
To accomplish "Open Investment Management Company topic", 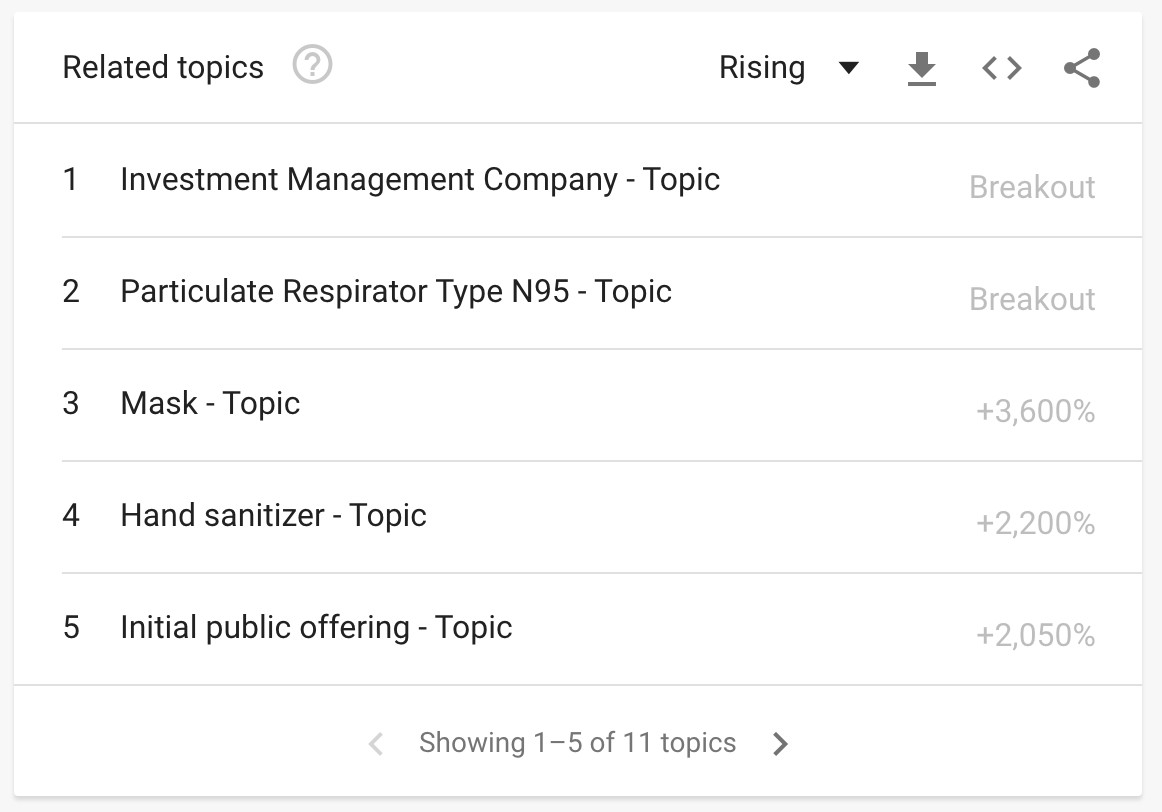I will click(420, 180).
